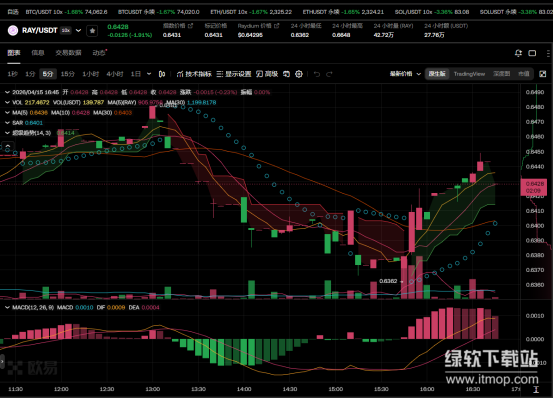Switch to TradingView chart
Screen dimensions: 553x399
(x=469, y=74)
